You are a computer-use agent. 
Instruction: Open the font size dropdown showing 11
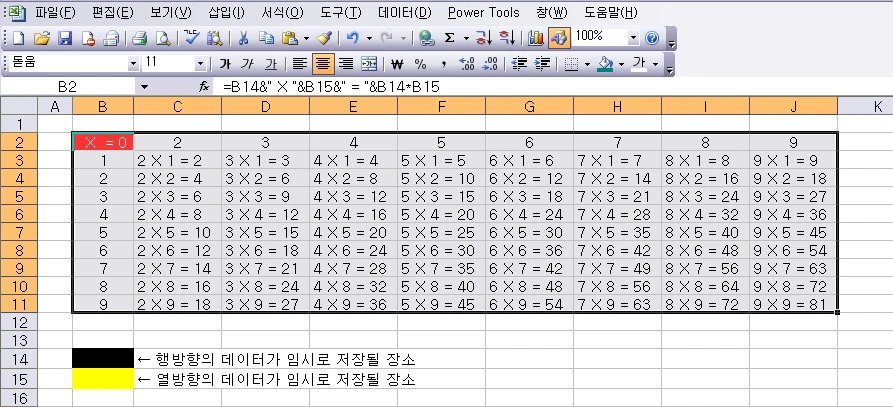[200, 64]
